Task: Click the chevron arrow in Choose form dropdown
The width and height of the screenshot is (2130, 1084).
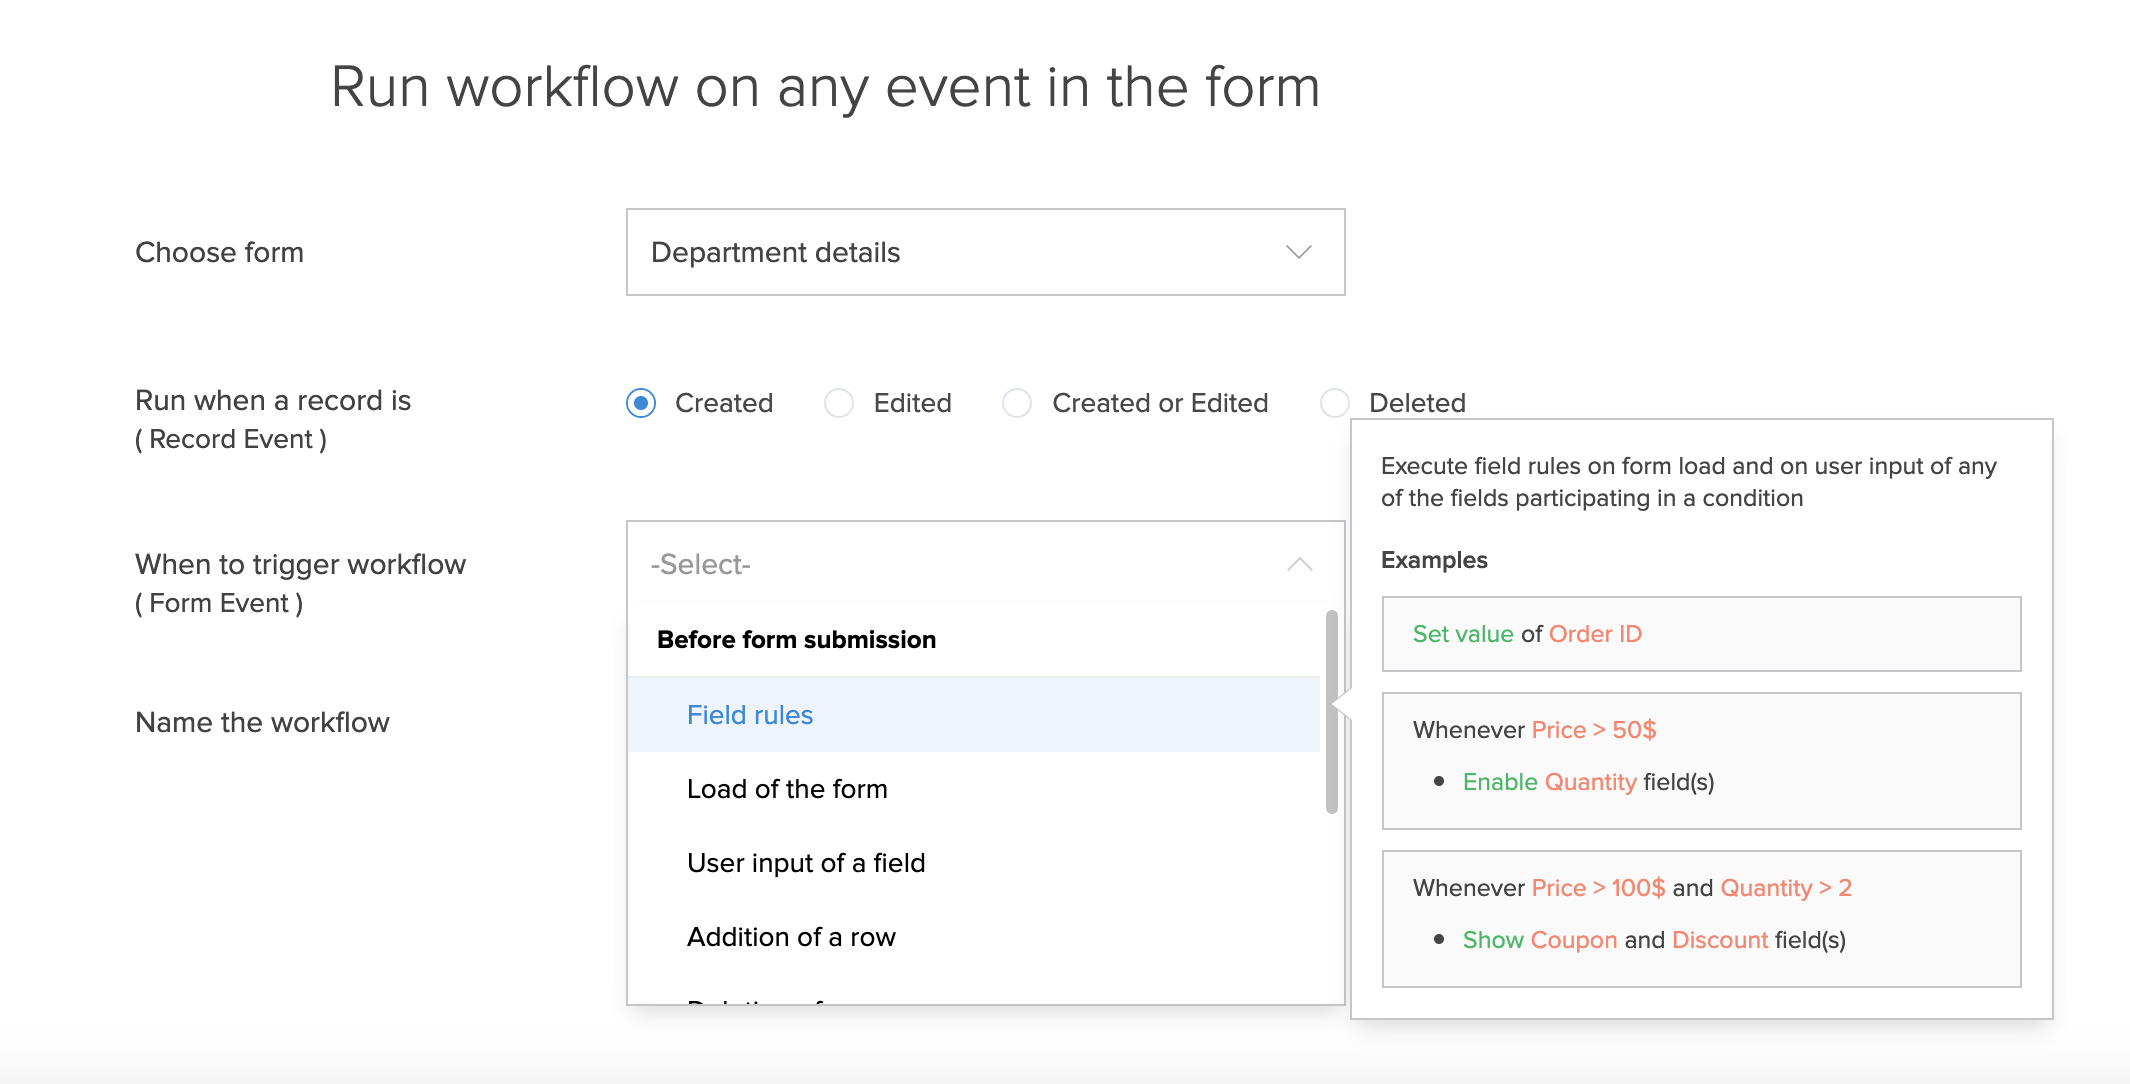Action: [x=1298, y=252]
